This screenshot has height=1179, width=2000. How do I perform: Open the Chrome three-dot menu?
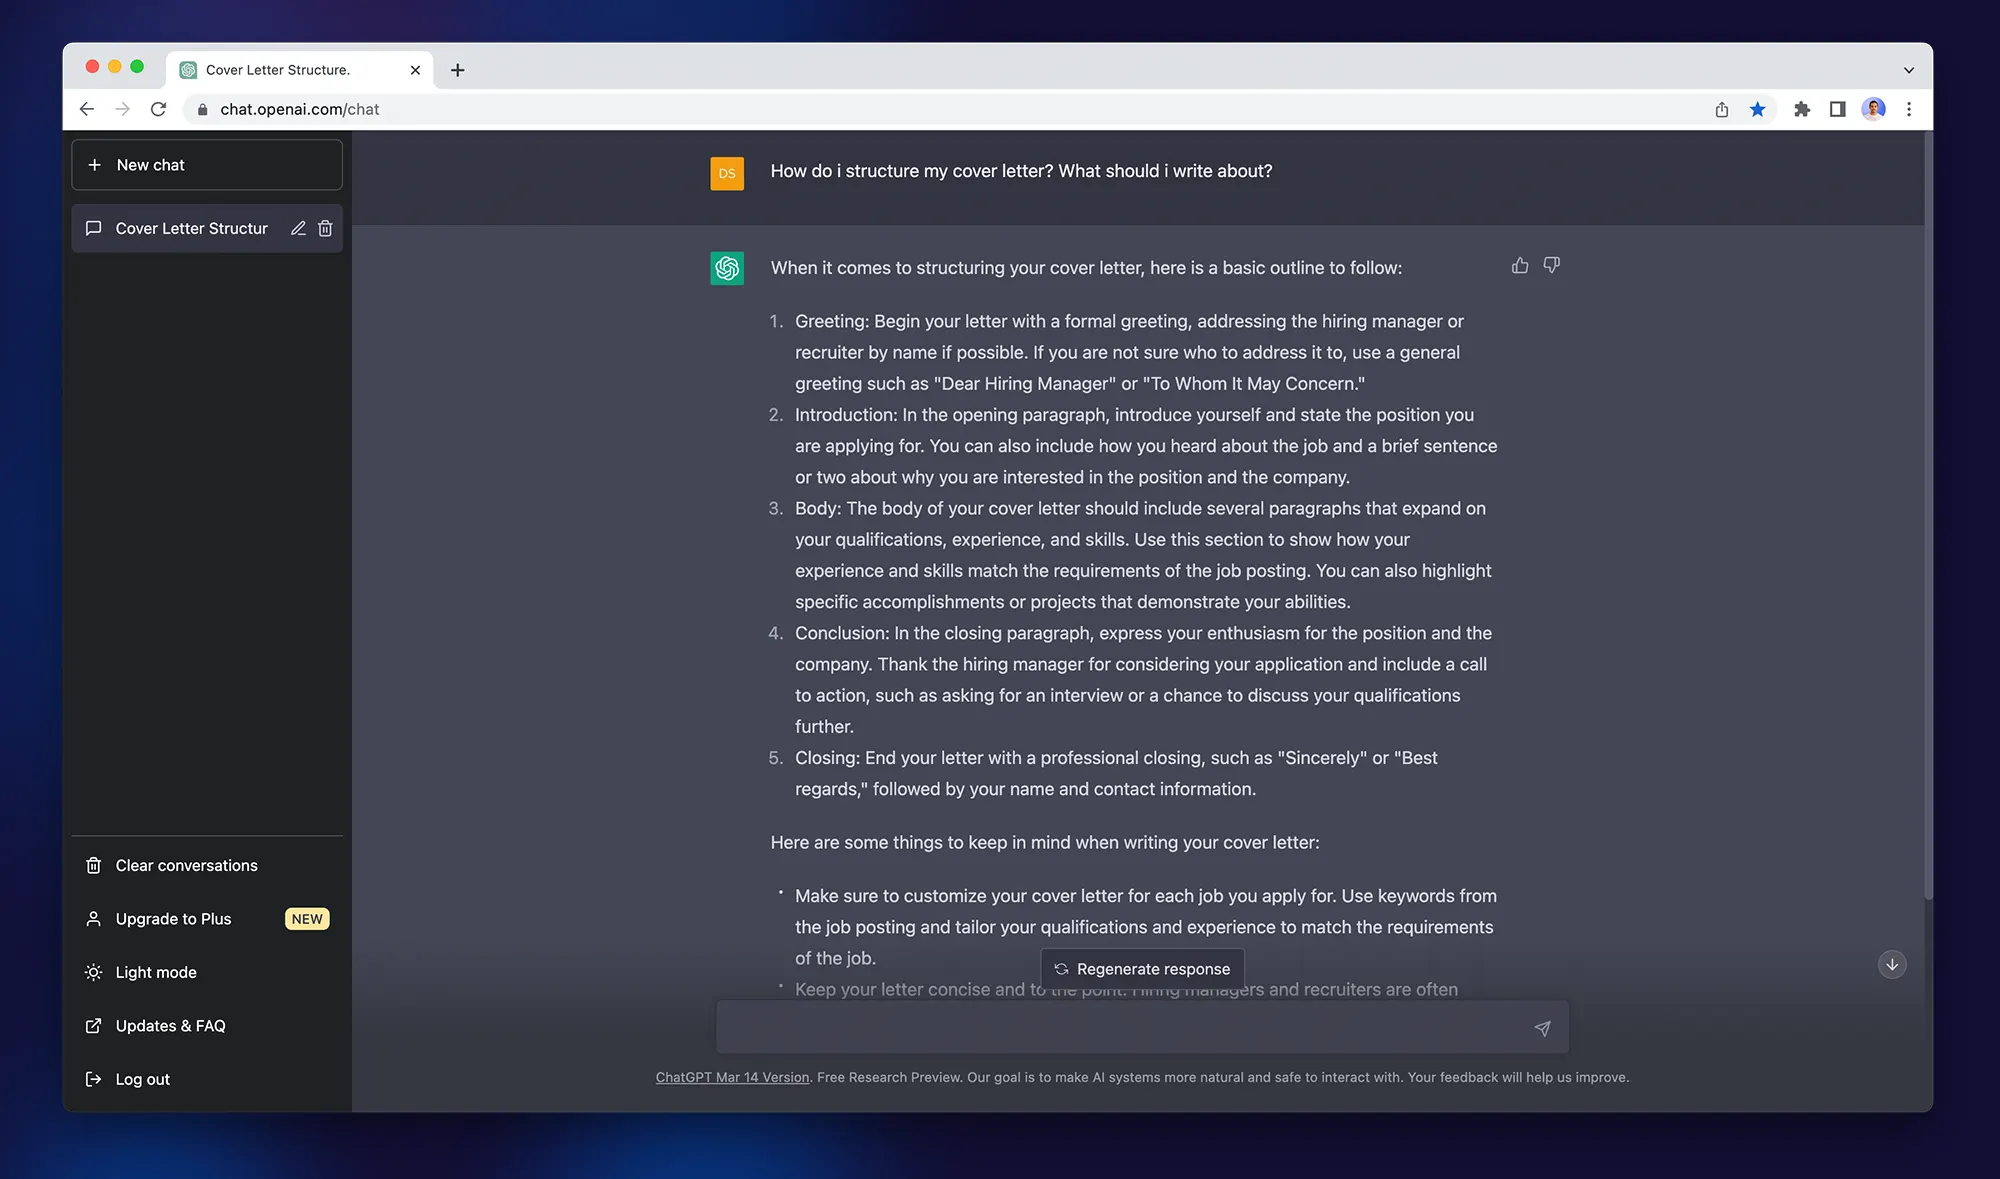click(x=1909, y=109)
